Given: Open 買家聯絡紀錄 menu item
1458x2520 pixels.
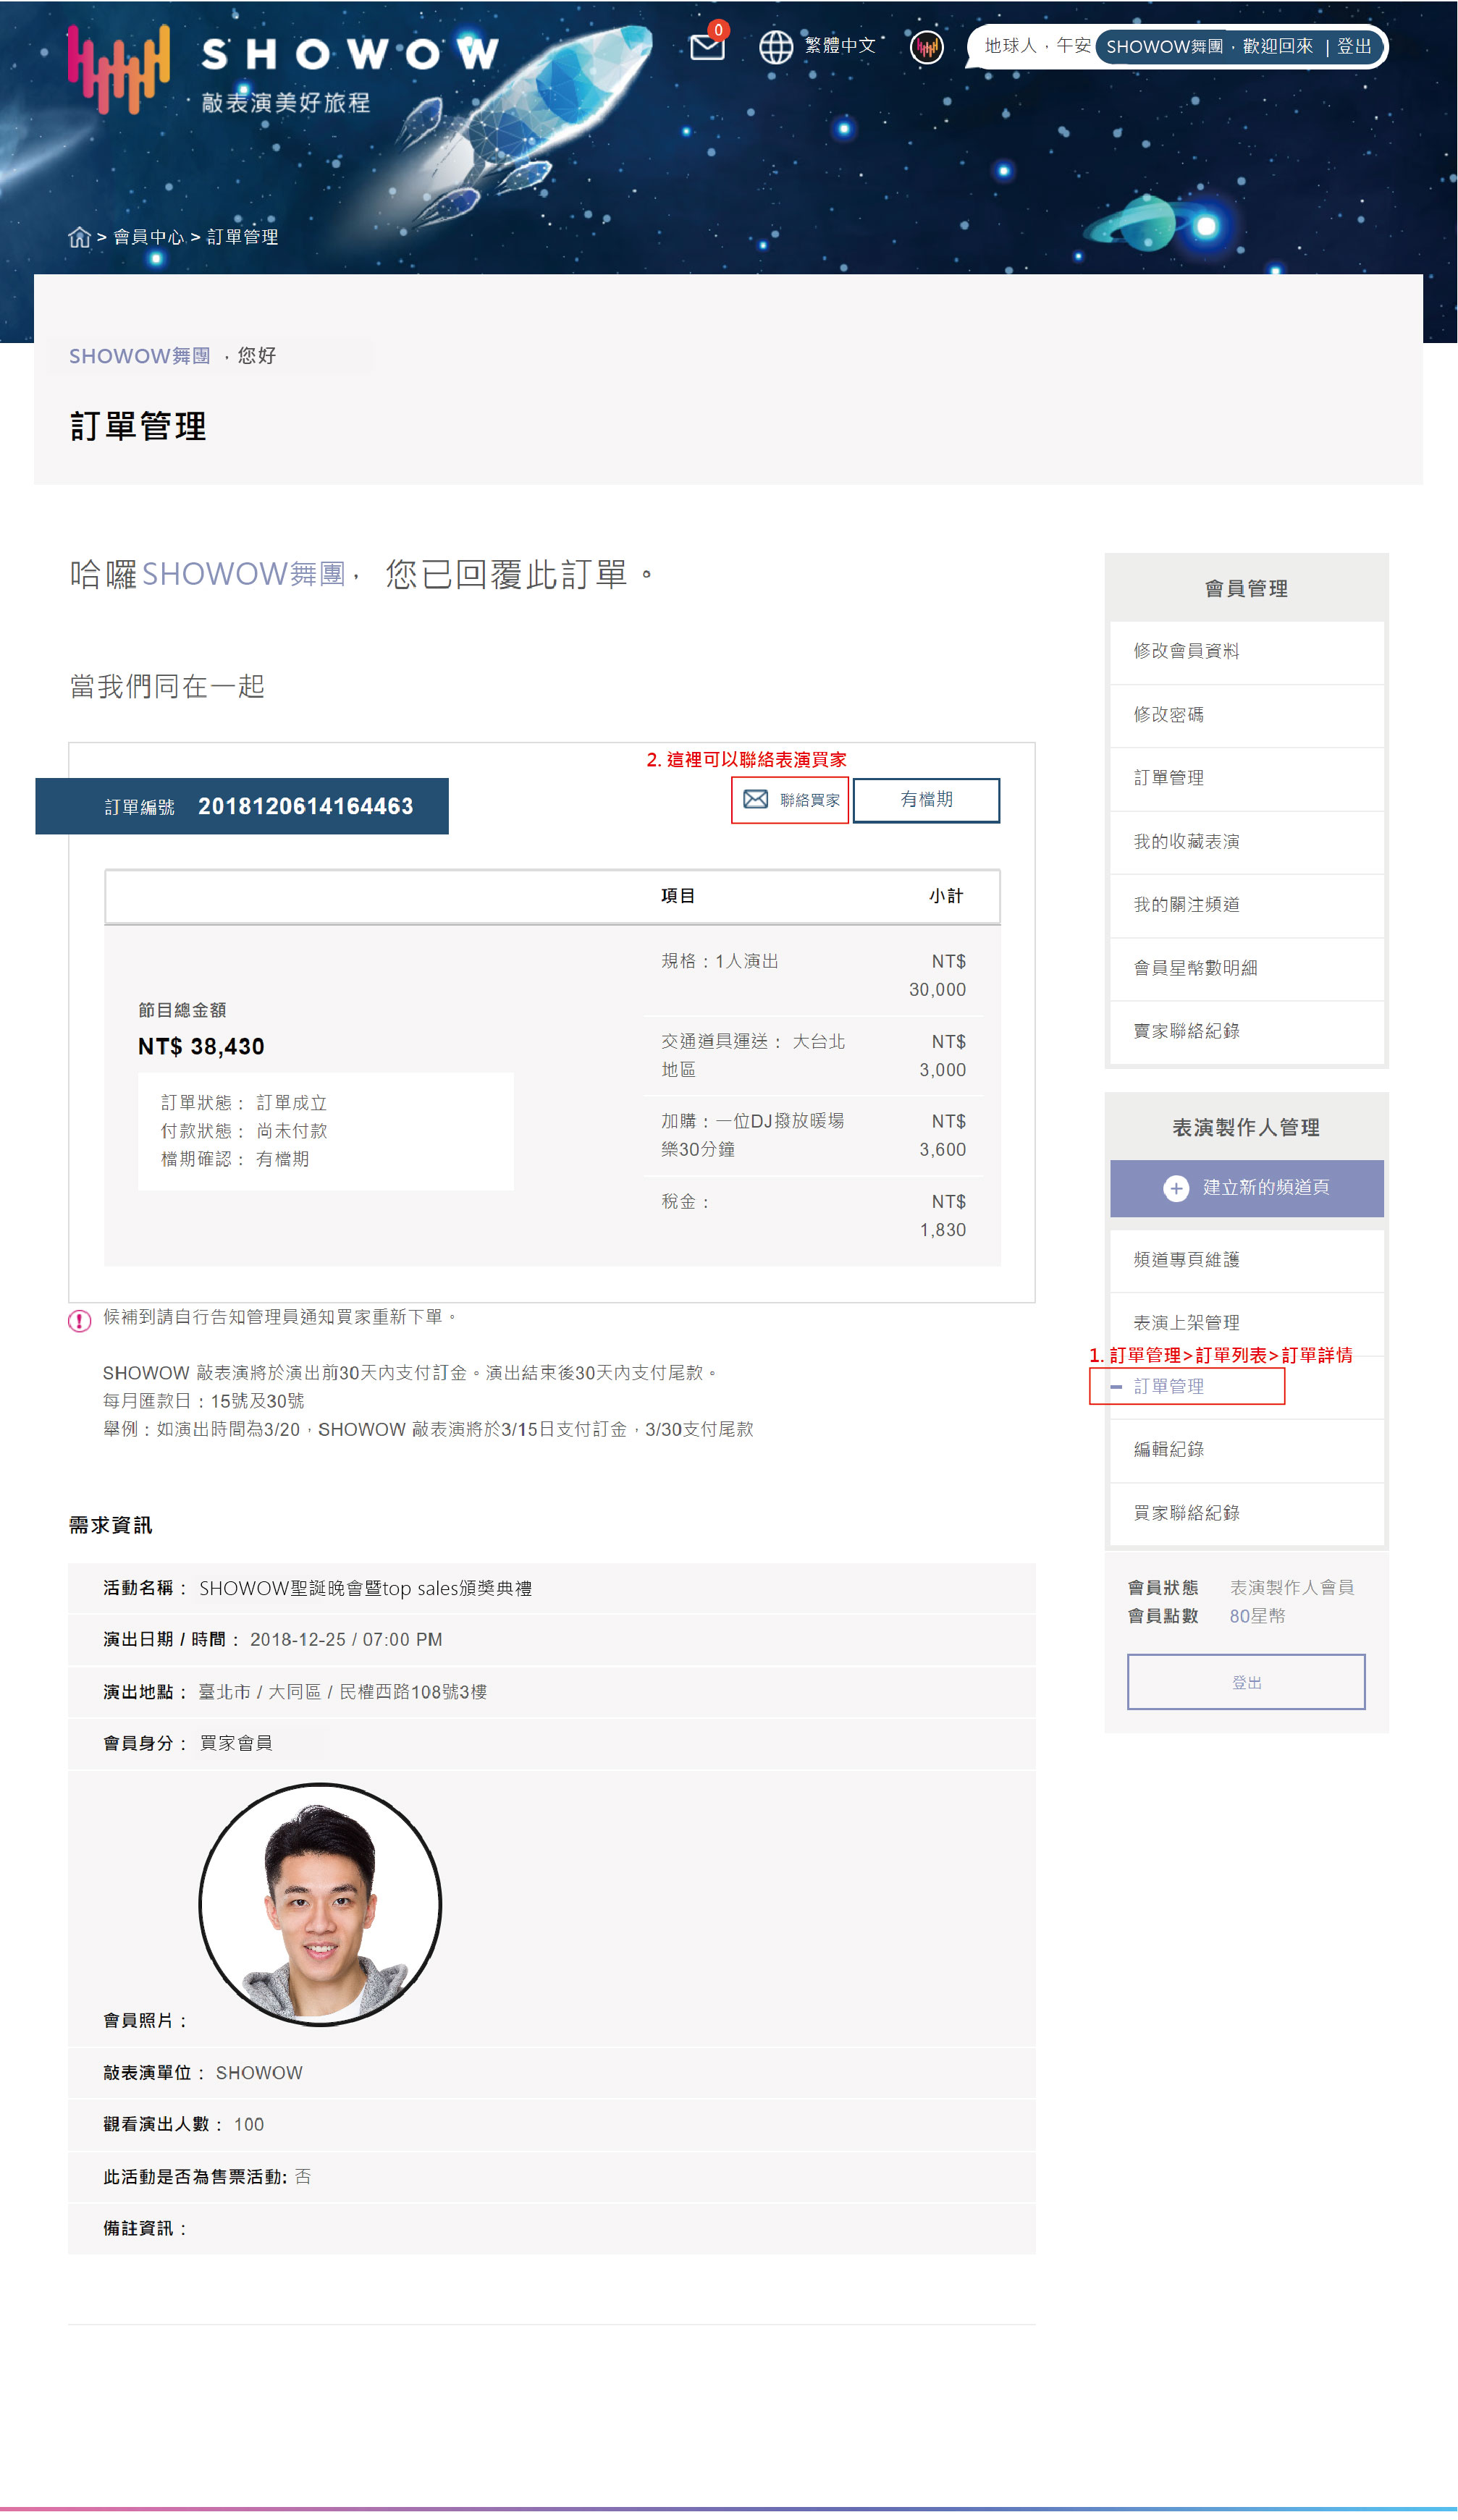Looking at the screenshot, I should (1246, 1514).
